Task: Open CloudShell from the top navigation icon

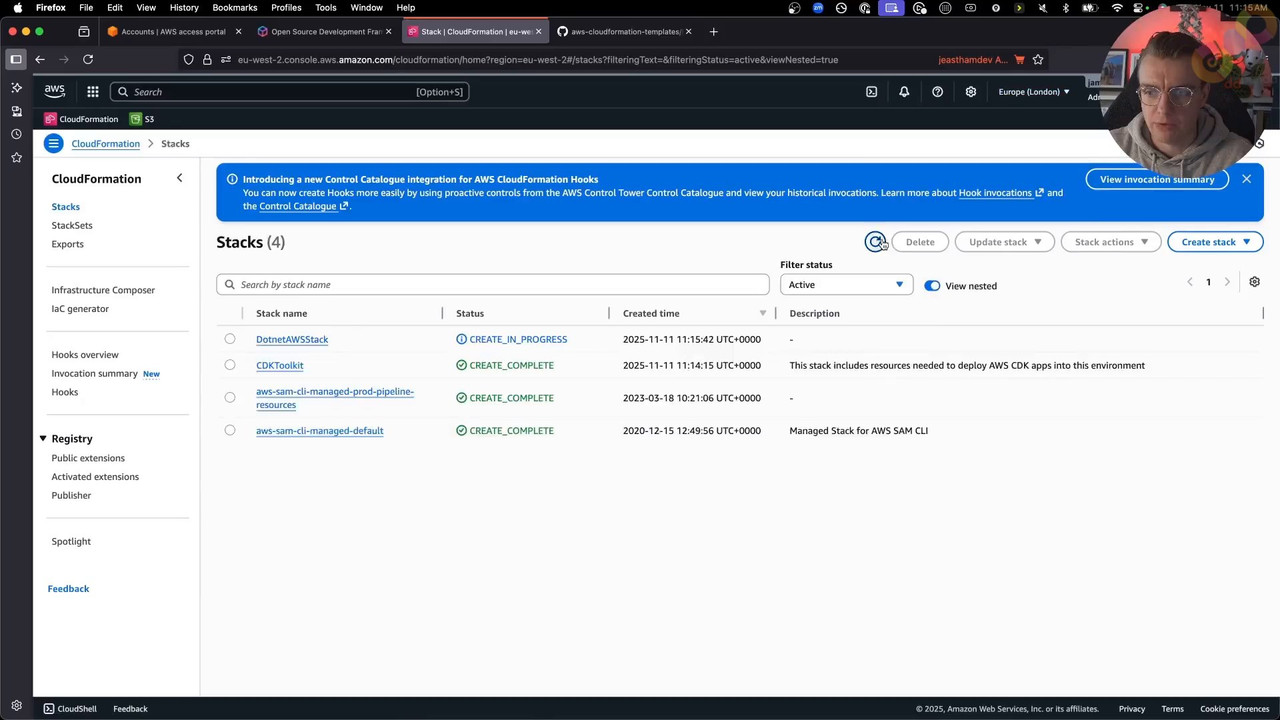Action: pyautogui.click(x=871, y=92)
